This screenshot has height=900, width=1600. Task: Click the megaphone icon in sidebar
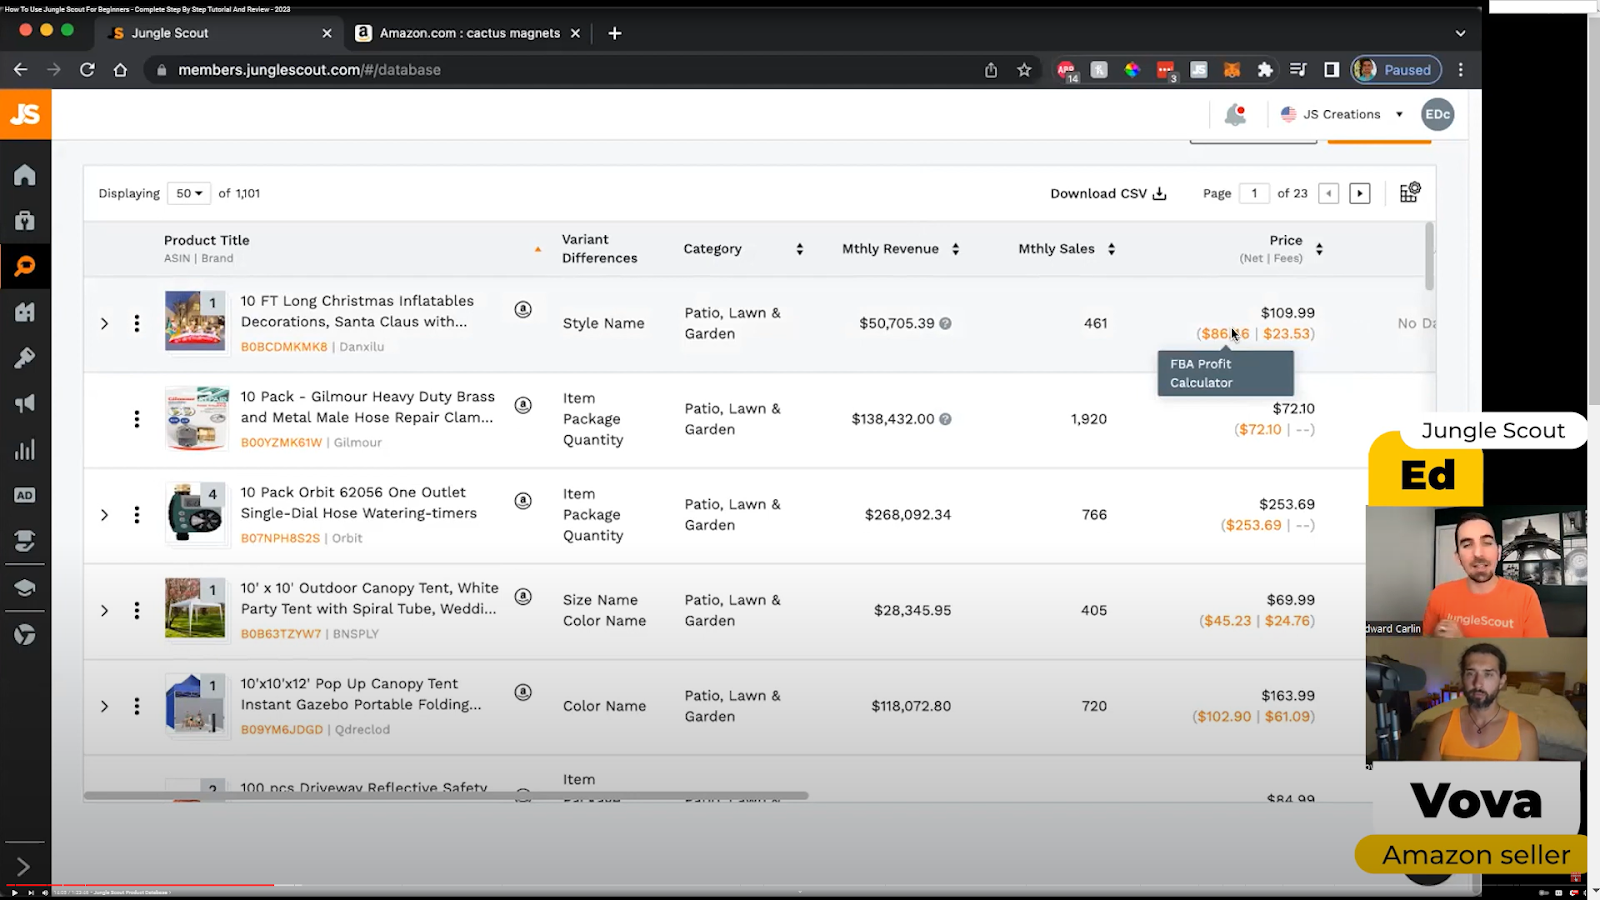[25, 404]
